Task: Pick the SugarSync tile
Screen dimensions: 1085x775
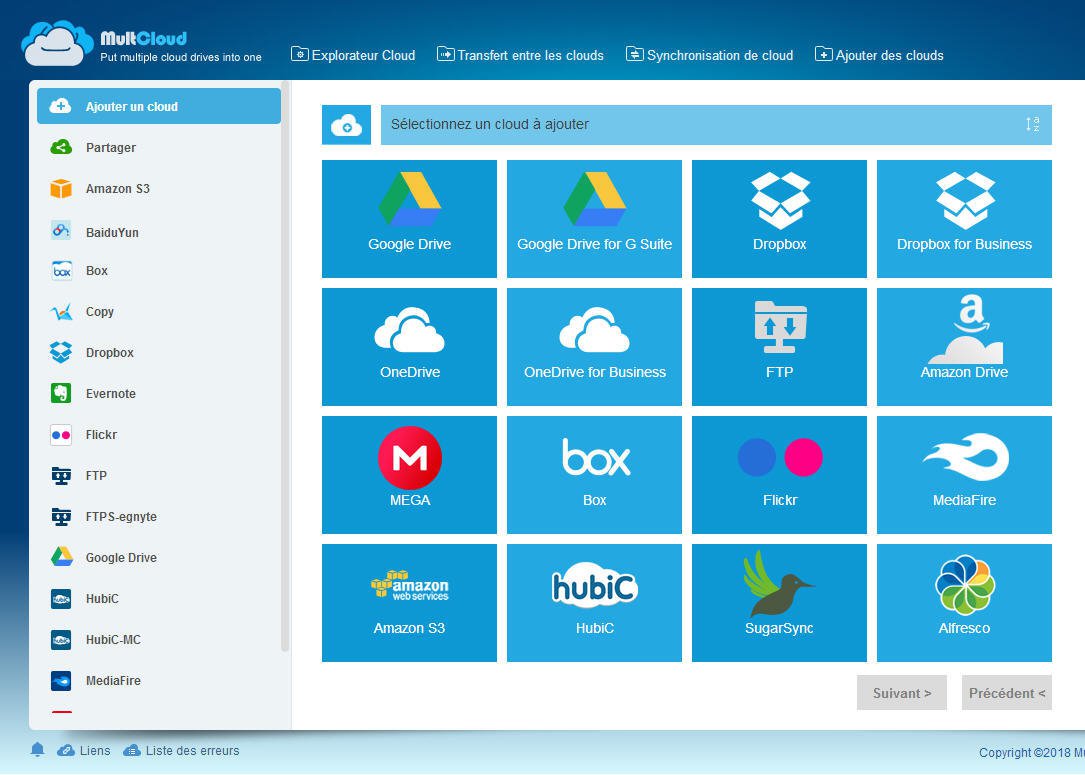Action: tap(779, 603)
